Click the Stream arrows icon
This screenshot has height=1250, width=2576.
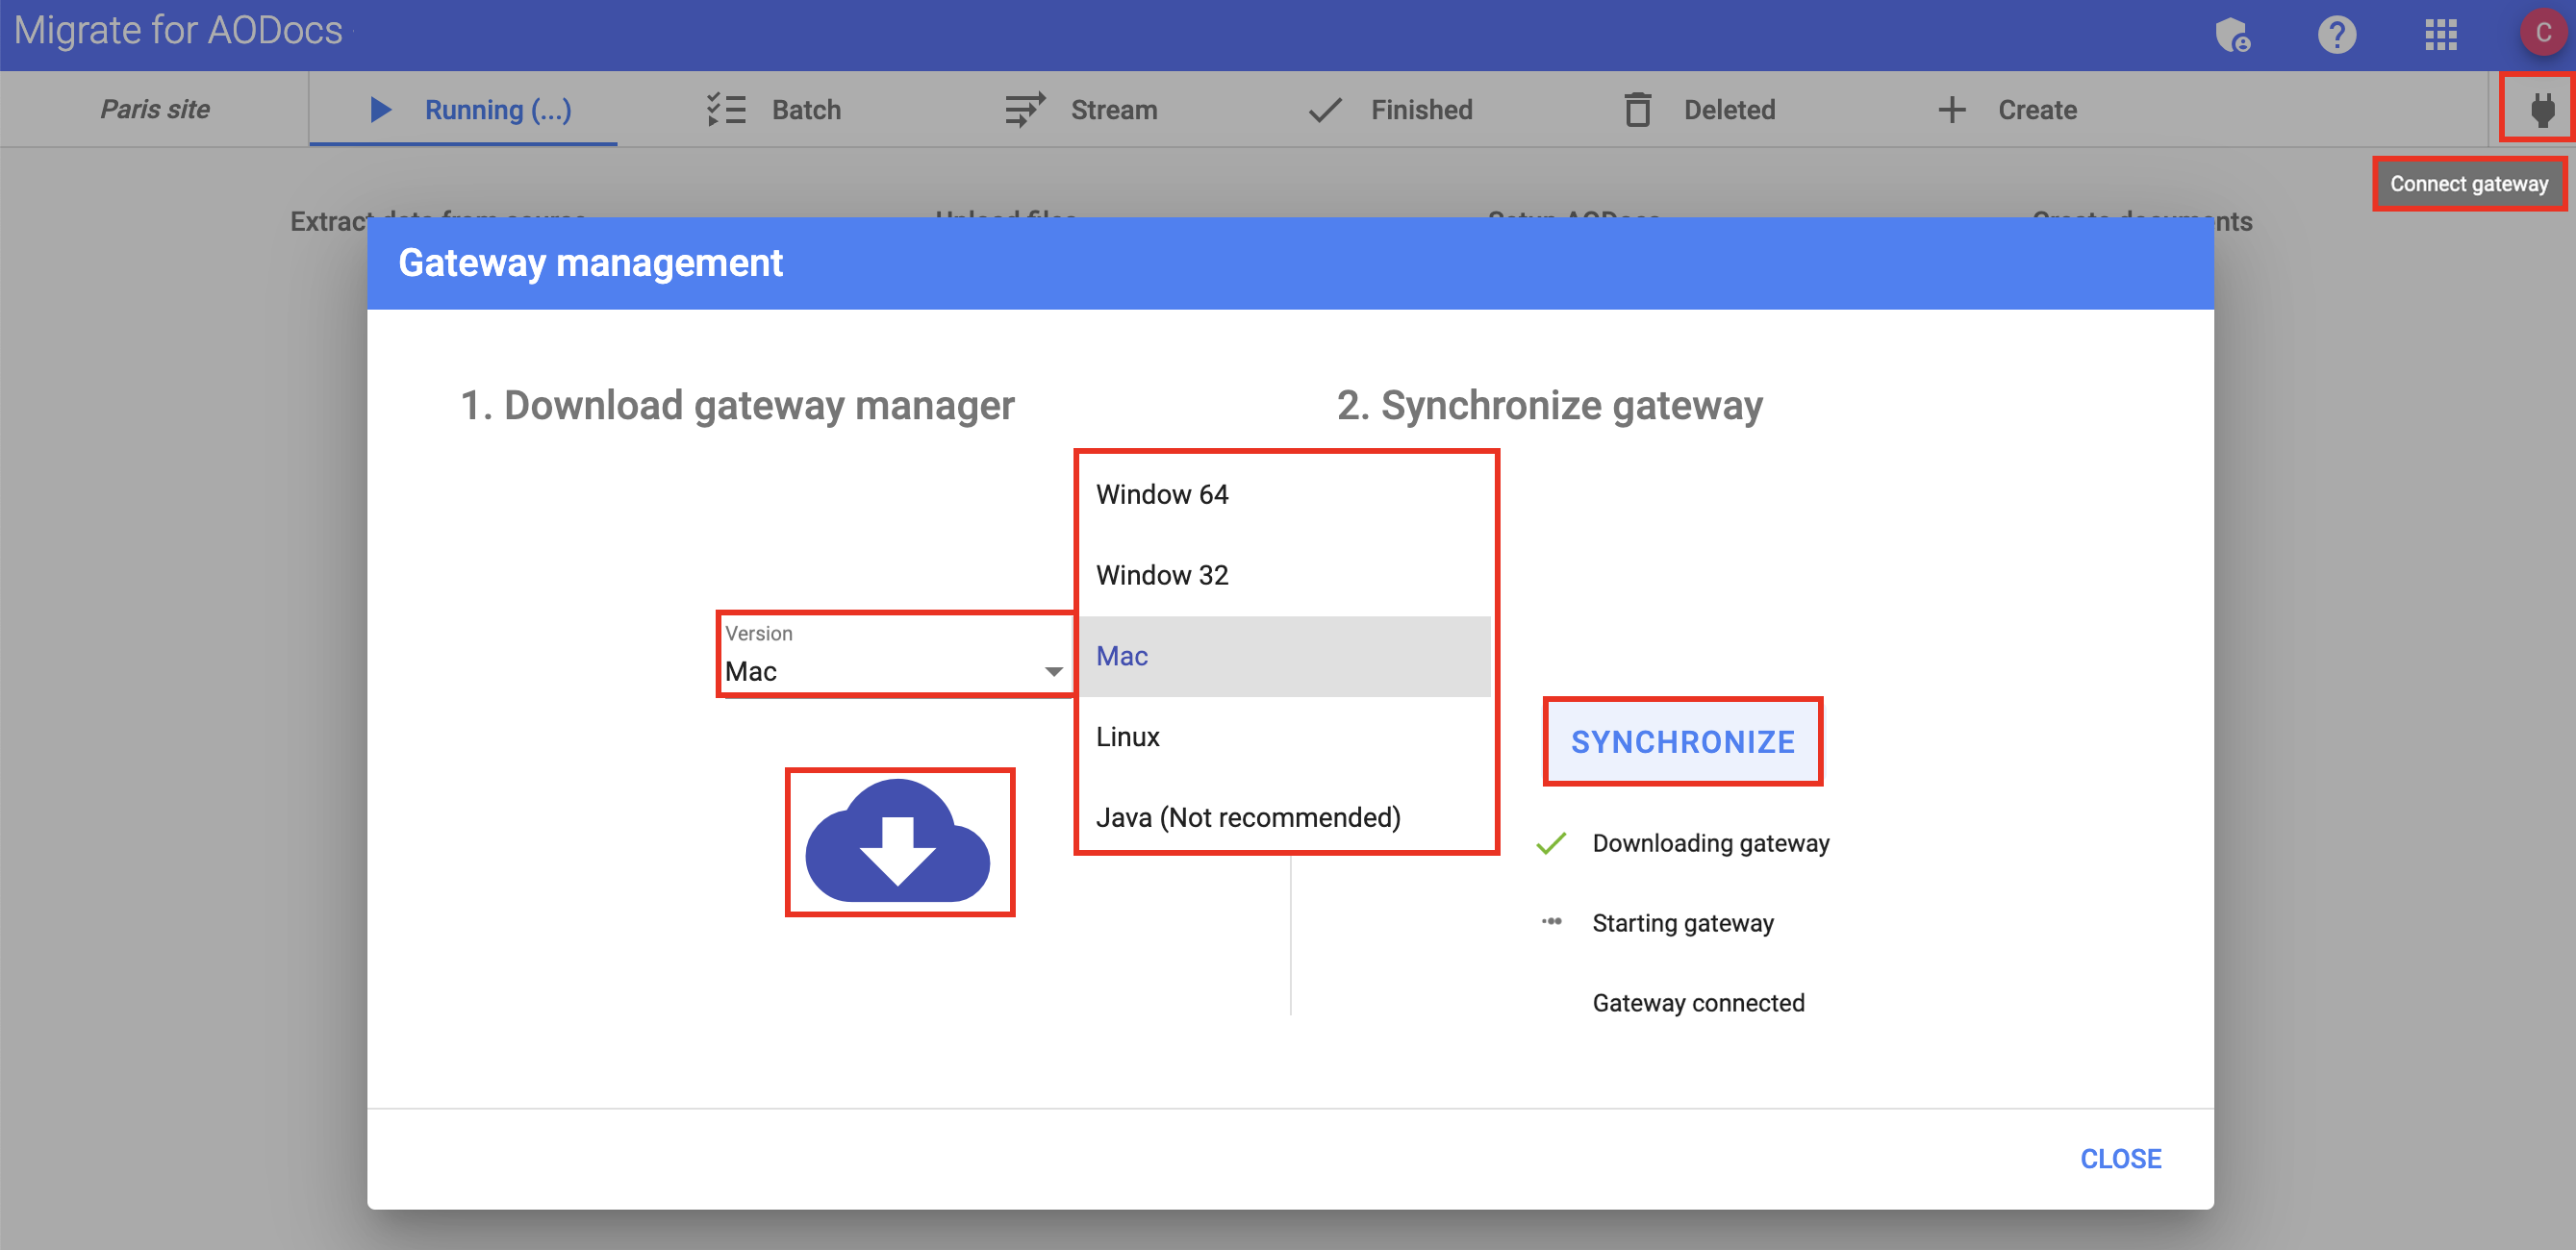coord(1025,109)
